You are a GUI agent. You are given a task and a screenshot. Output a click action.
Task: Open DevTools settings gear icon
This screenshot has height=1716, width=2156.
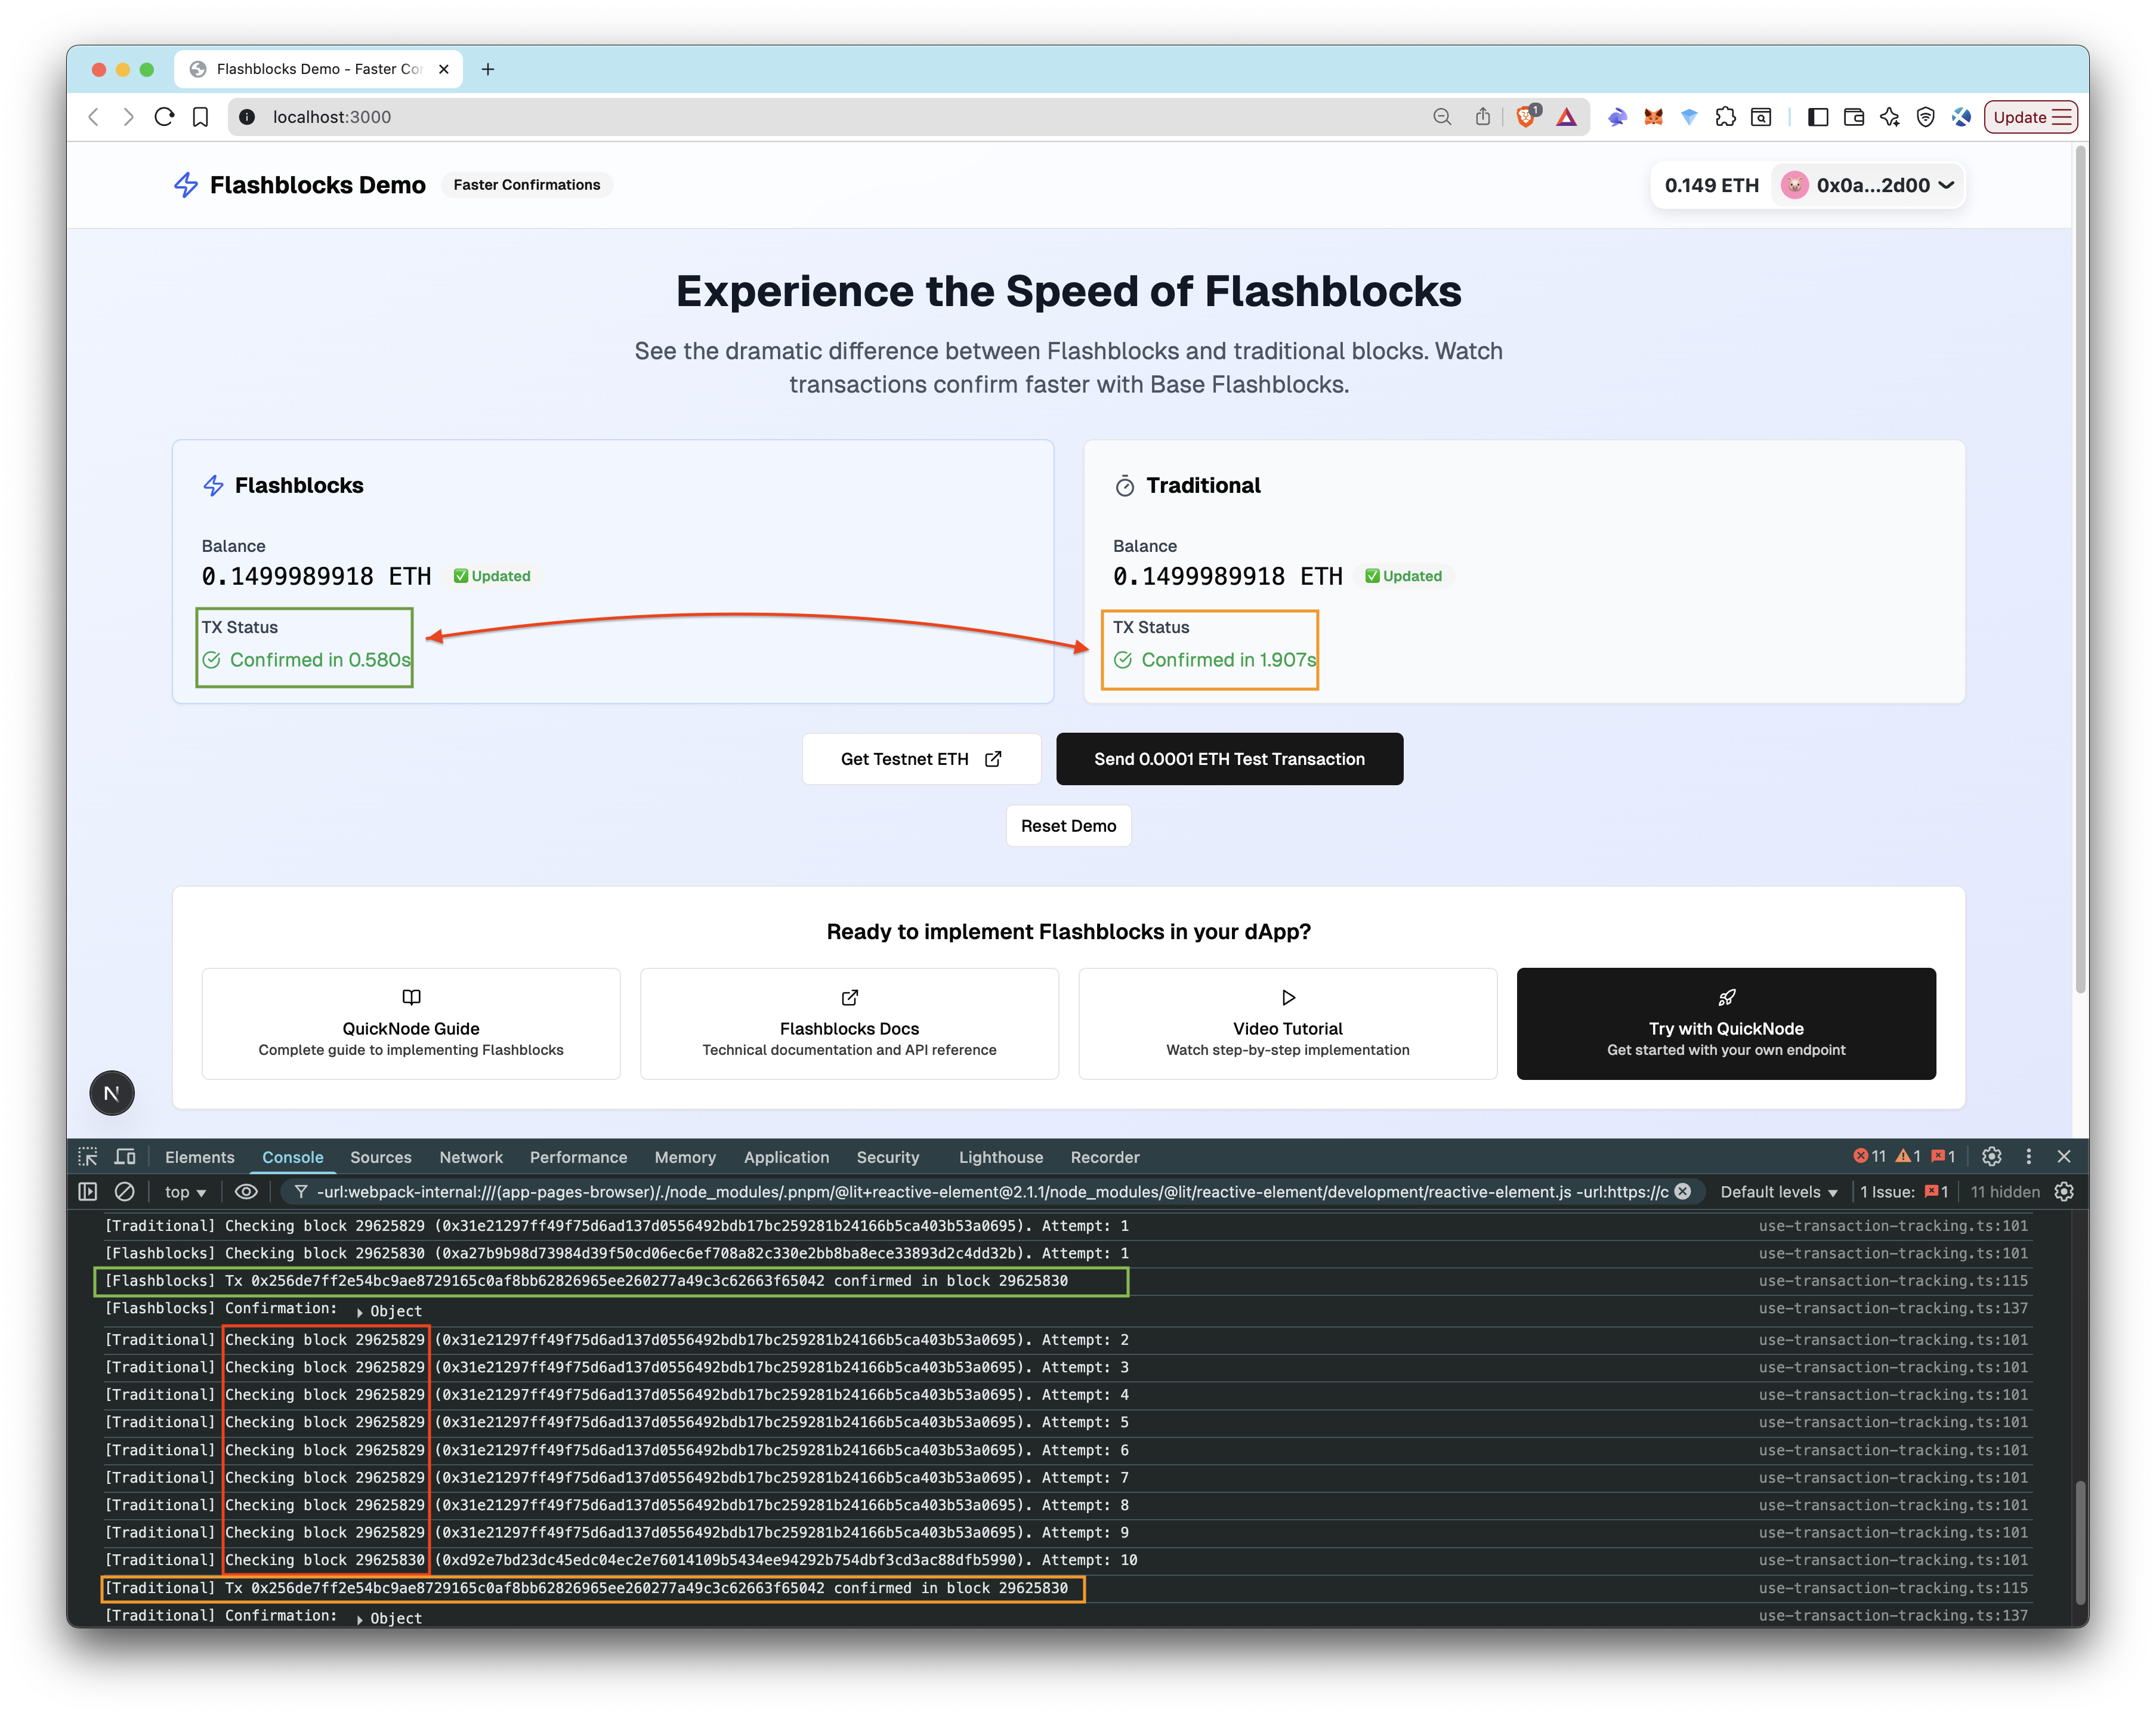[x=1991, y=1157]
